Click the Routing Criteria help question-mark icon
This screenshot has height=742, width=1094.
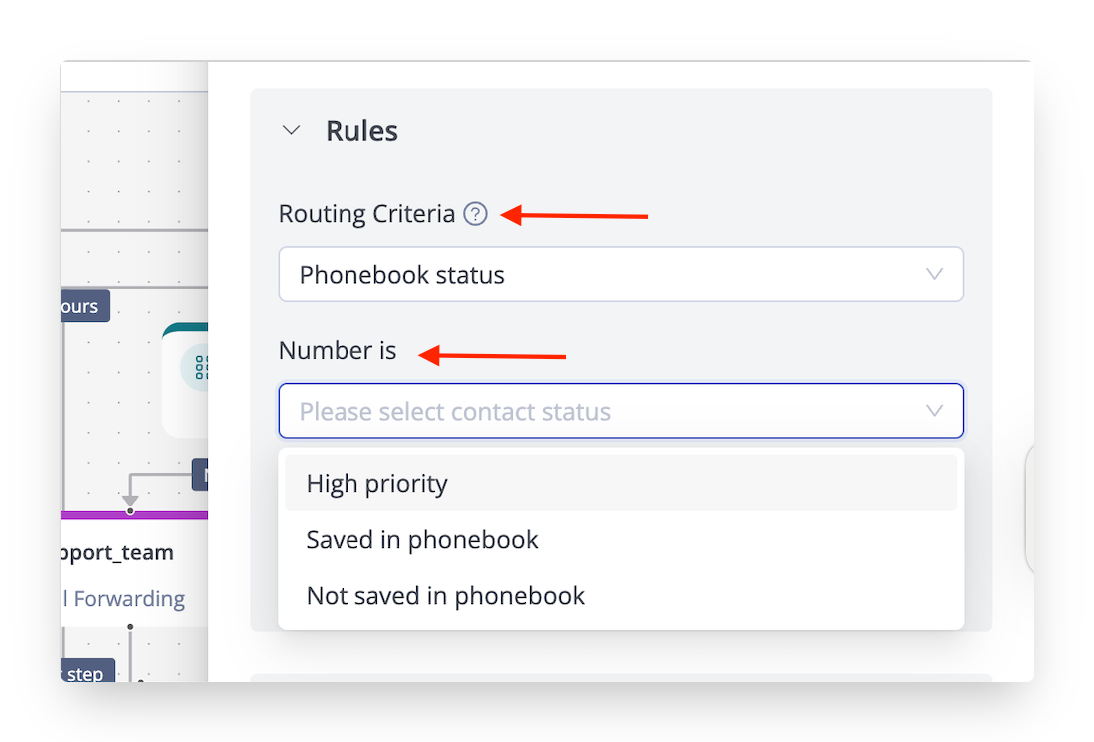coord(476,214)
